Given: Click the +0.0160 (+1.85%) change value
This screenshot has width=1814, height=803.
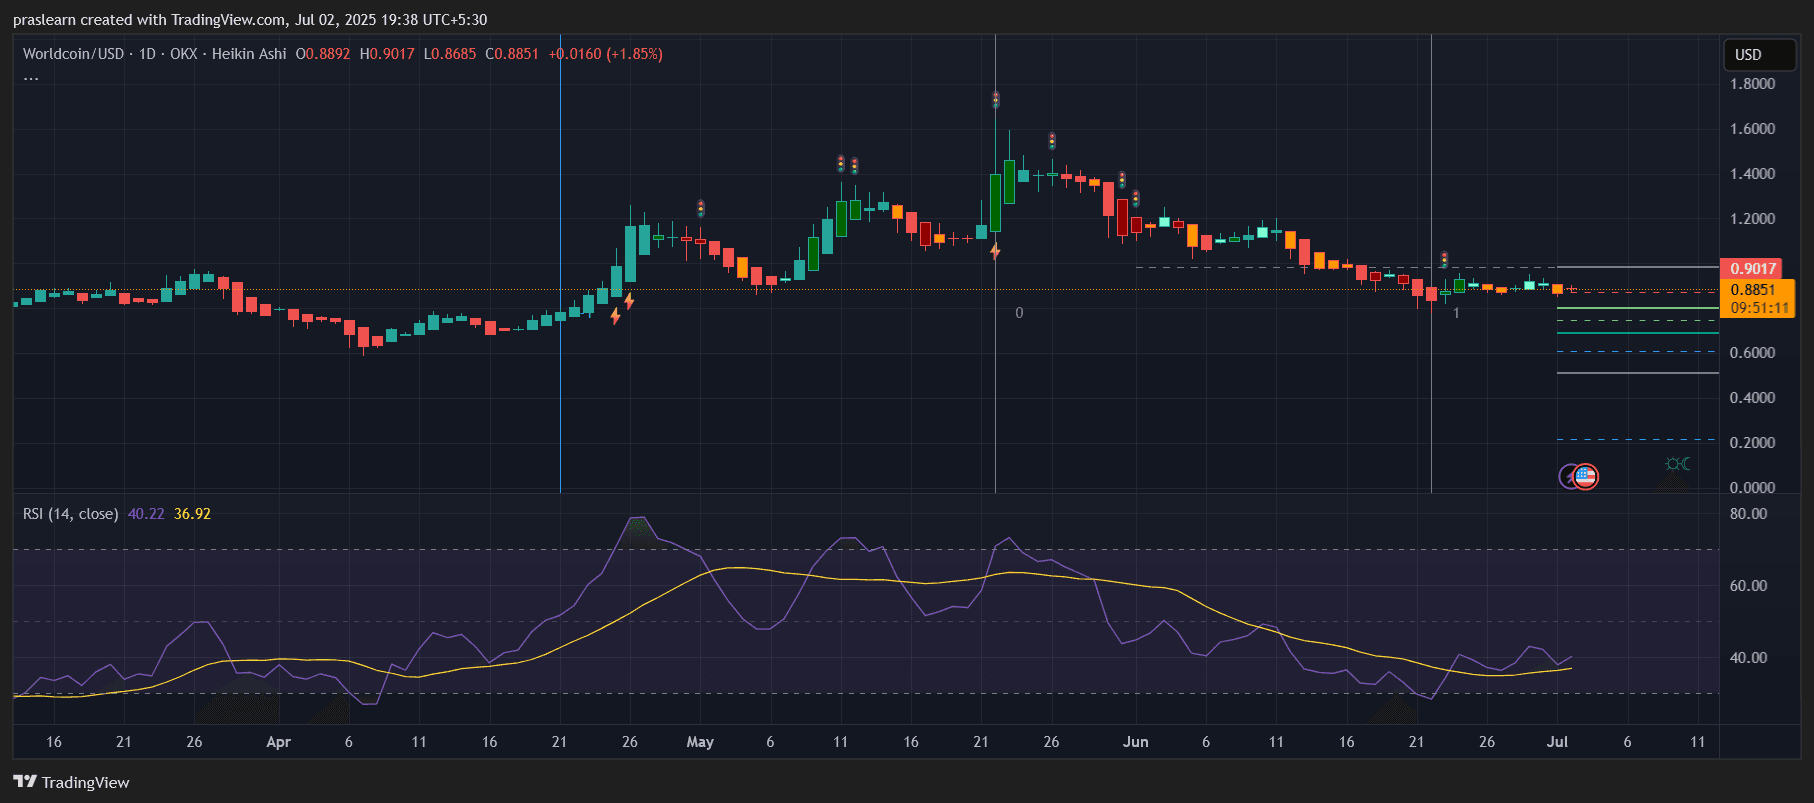Looking at the screenshot, I should click(605, 54).
